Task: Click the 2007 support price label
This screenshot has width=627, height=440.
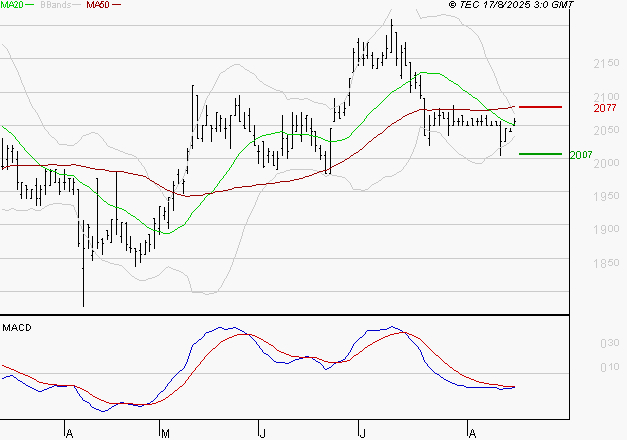Action: click(580, 155)
